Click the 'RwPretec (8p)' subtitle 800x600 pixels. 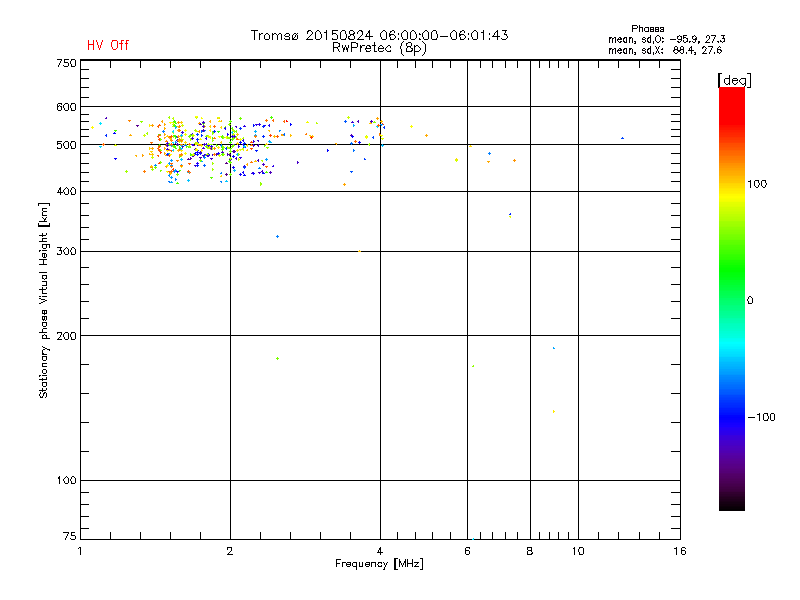(x=379, y=48)
